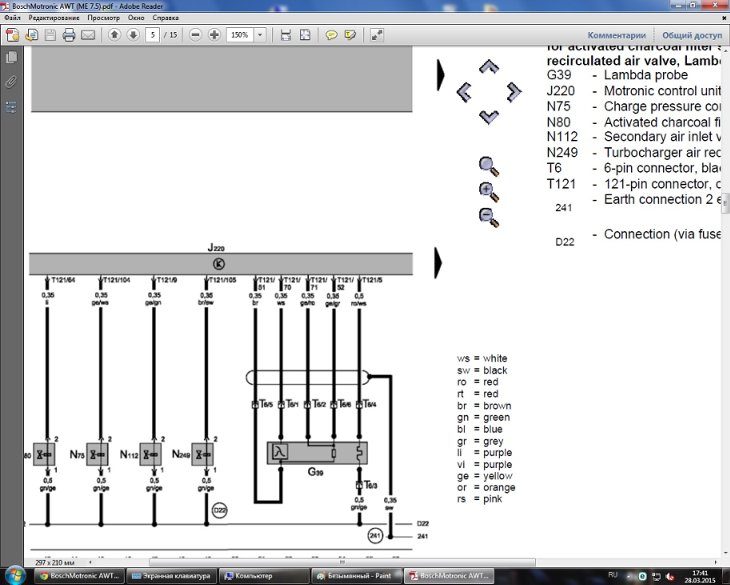Click the circled K symbol on J220

pyautogui.click(x=219, y=264)
